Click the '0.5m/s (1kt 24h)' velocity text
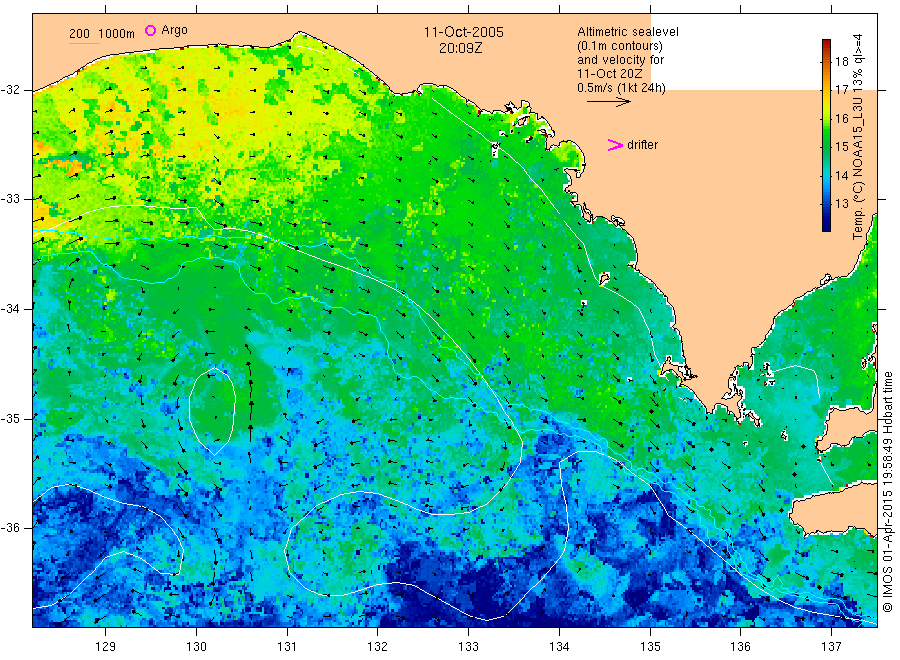The image size is (900, 660). (x=622, y=88)
